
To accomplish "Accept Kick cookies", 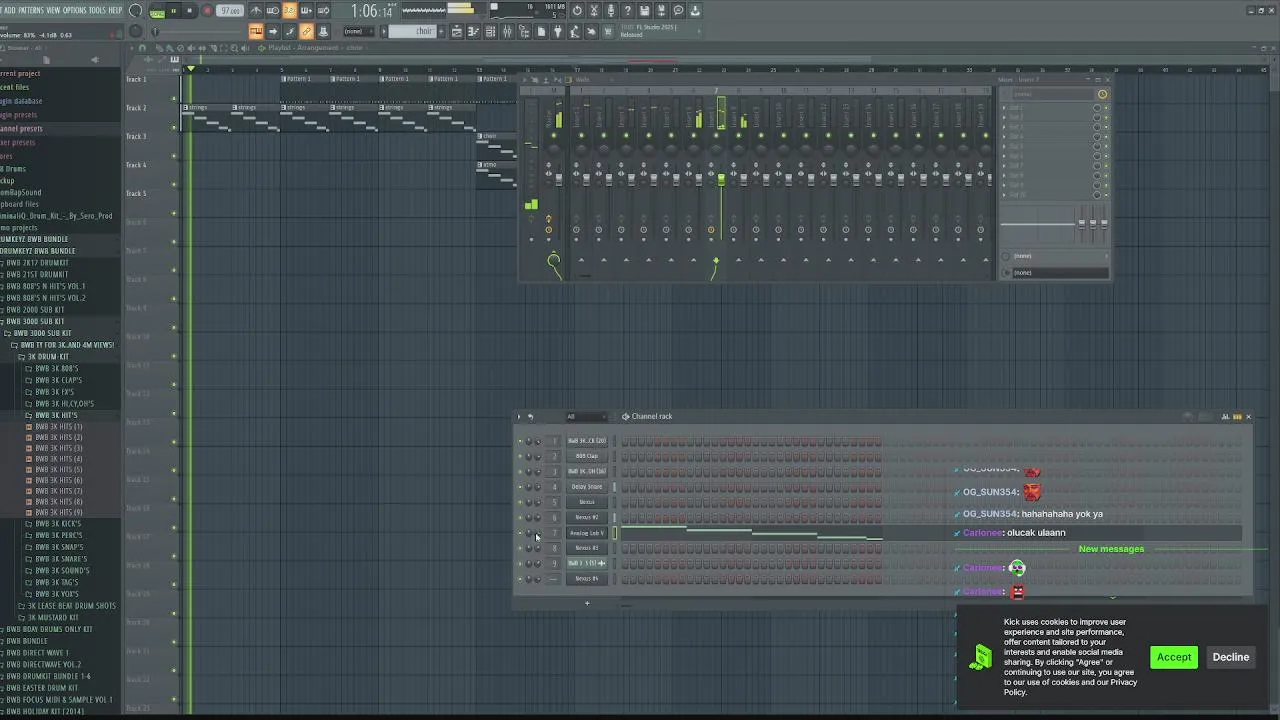I will 1173,657.
